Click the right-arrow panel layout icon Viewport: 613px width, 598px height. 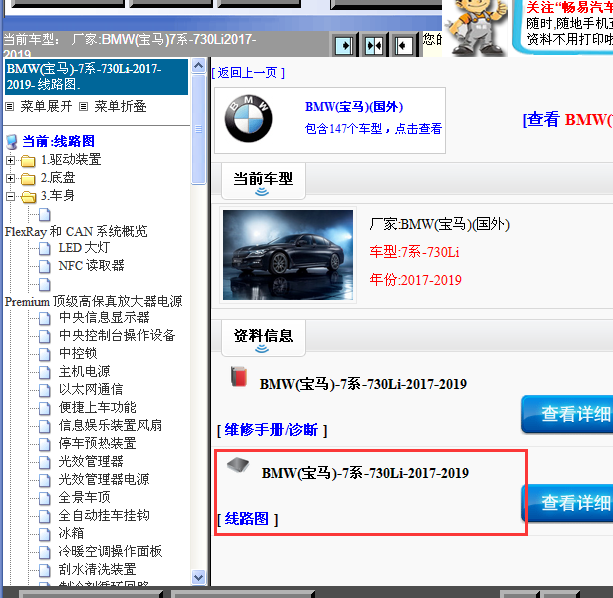pyautogui.click(x=344, y=46)
